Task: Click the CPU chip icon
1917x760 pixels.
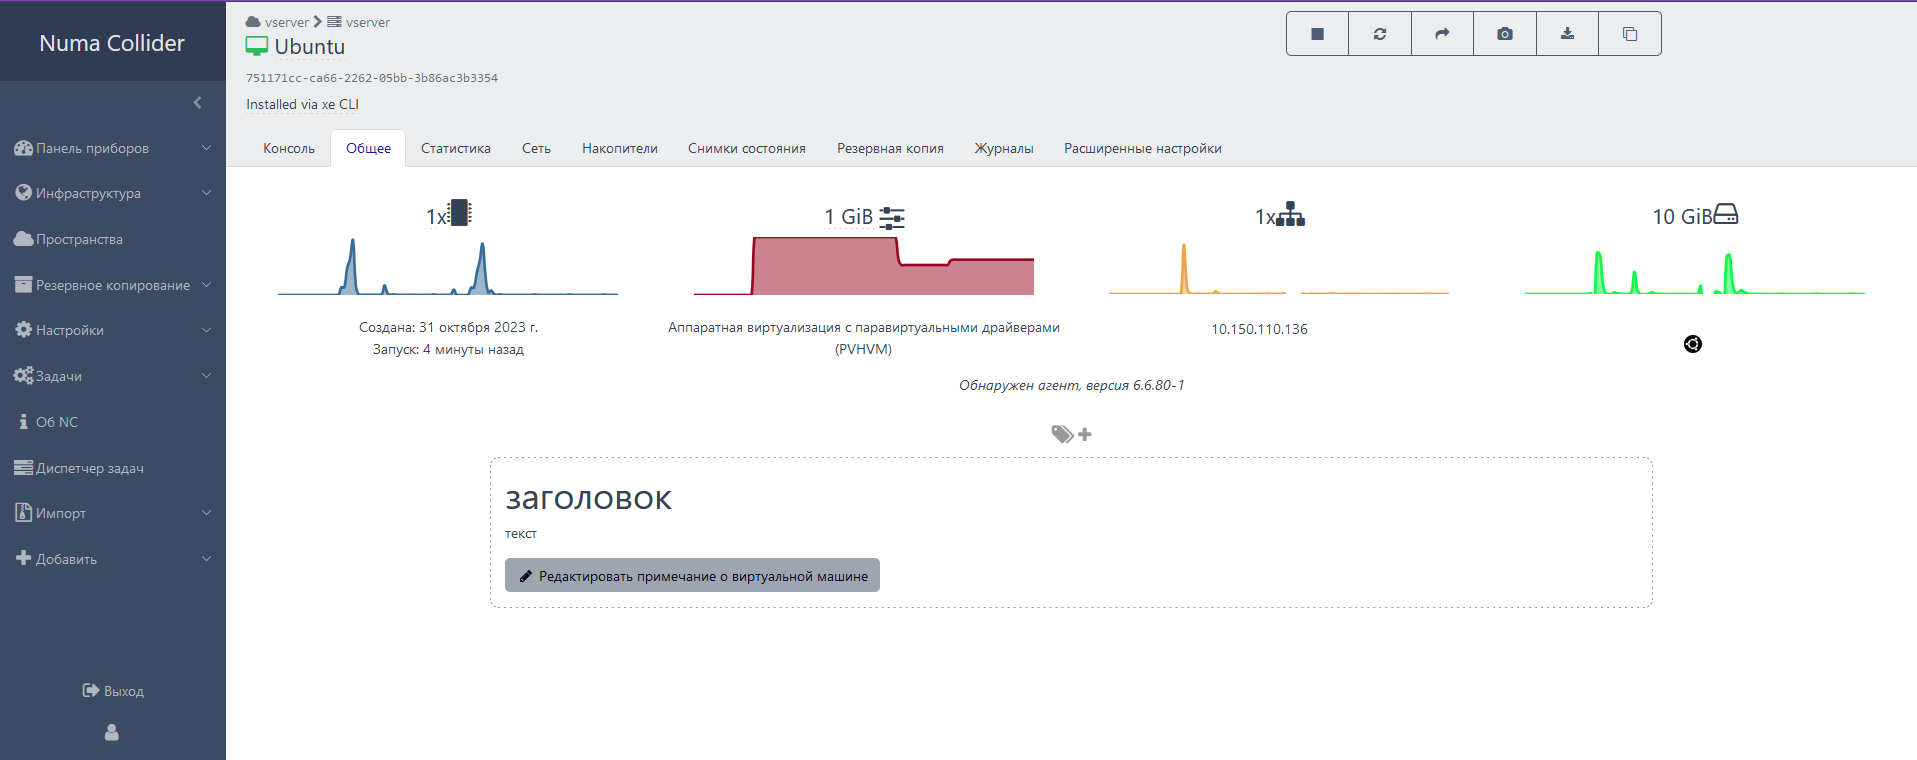Action: click(460, 213)
